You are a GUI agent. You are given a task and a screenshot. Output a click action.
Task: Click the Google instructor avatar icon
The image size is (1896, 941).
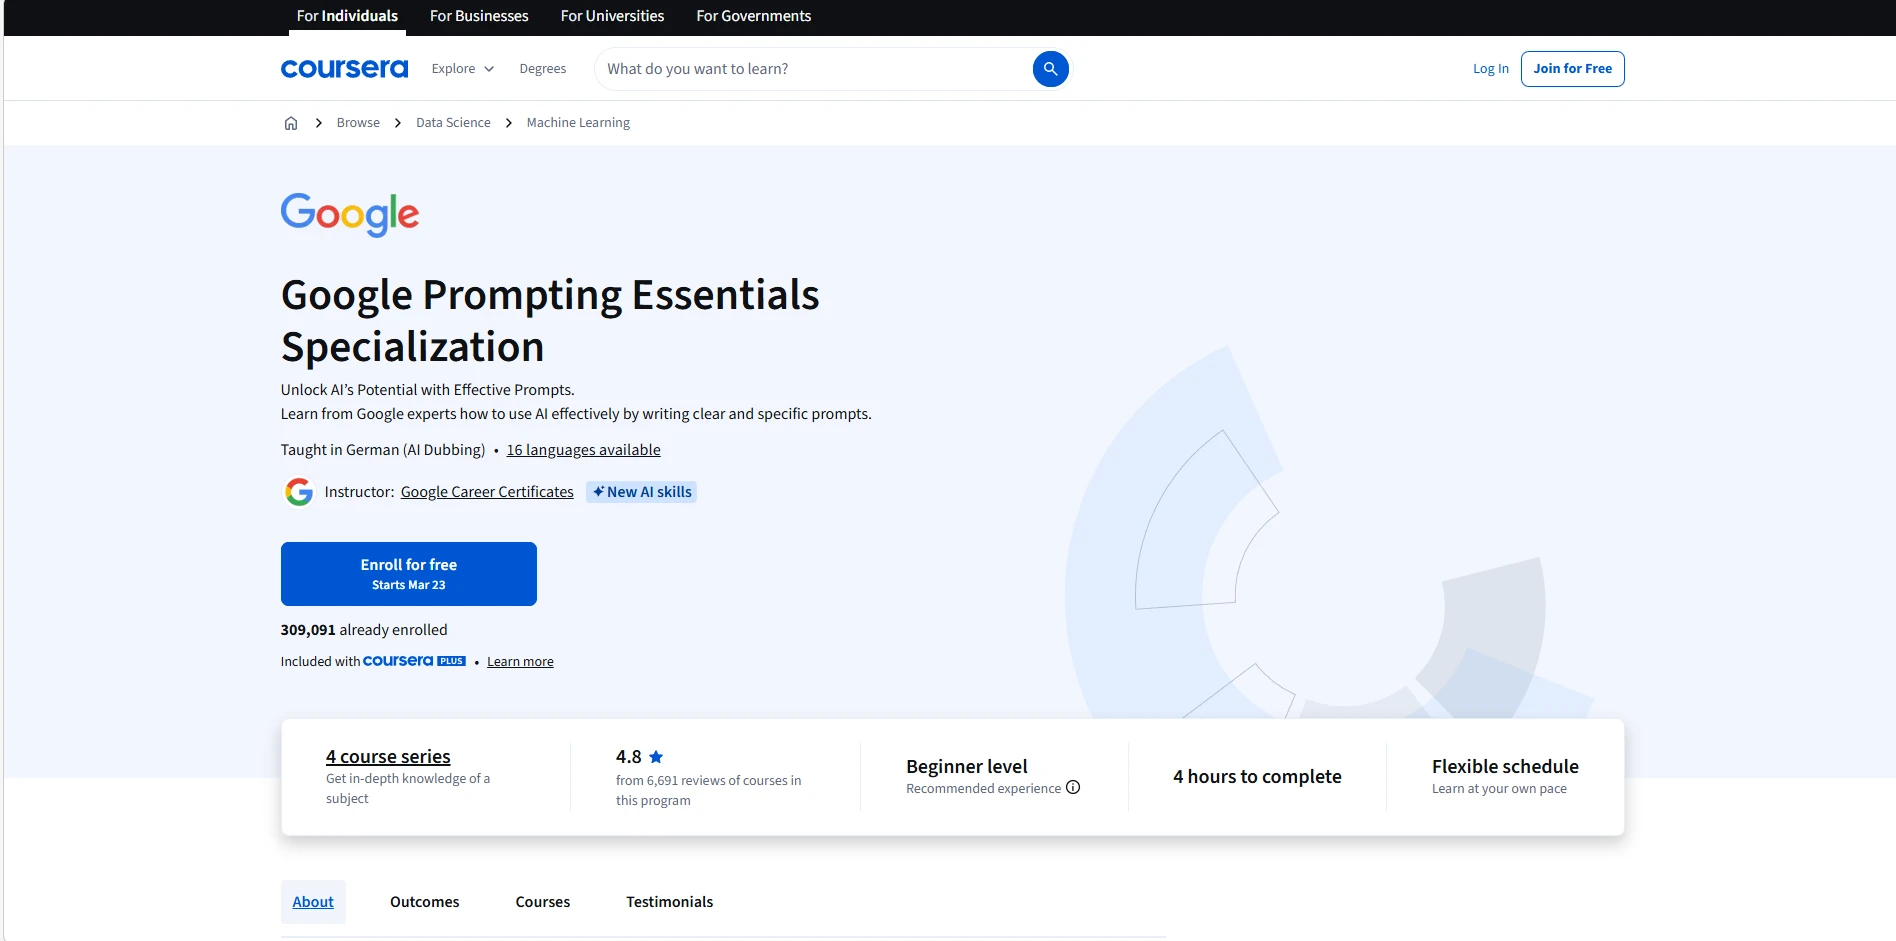click(x=299, y=491)
